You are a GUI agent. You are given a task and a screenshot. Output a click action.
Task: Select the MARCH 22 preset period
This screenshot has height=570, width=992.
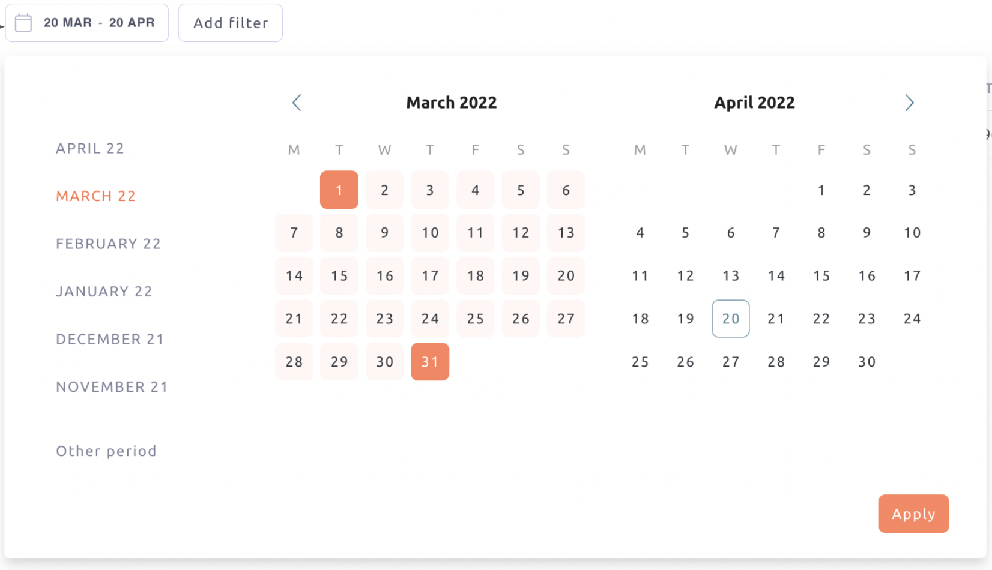96,196
